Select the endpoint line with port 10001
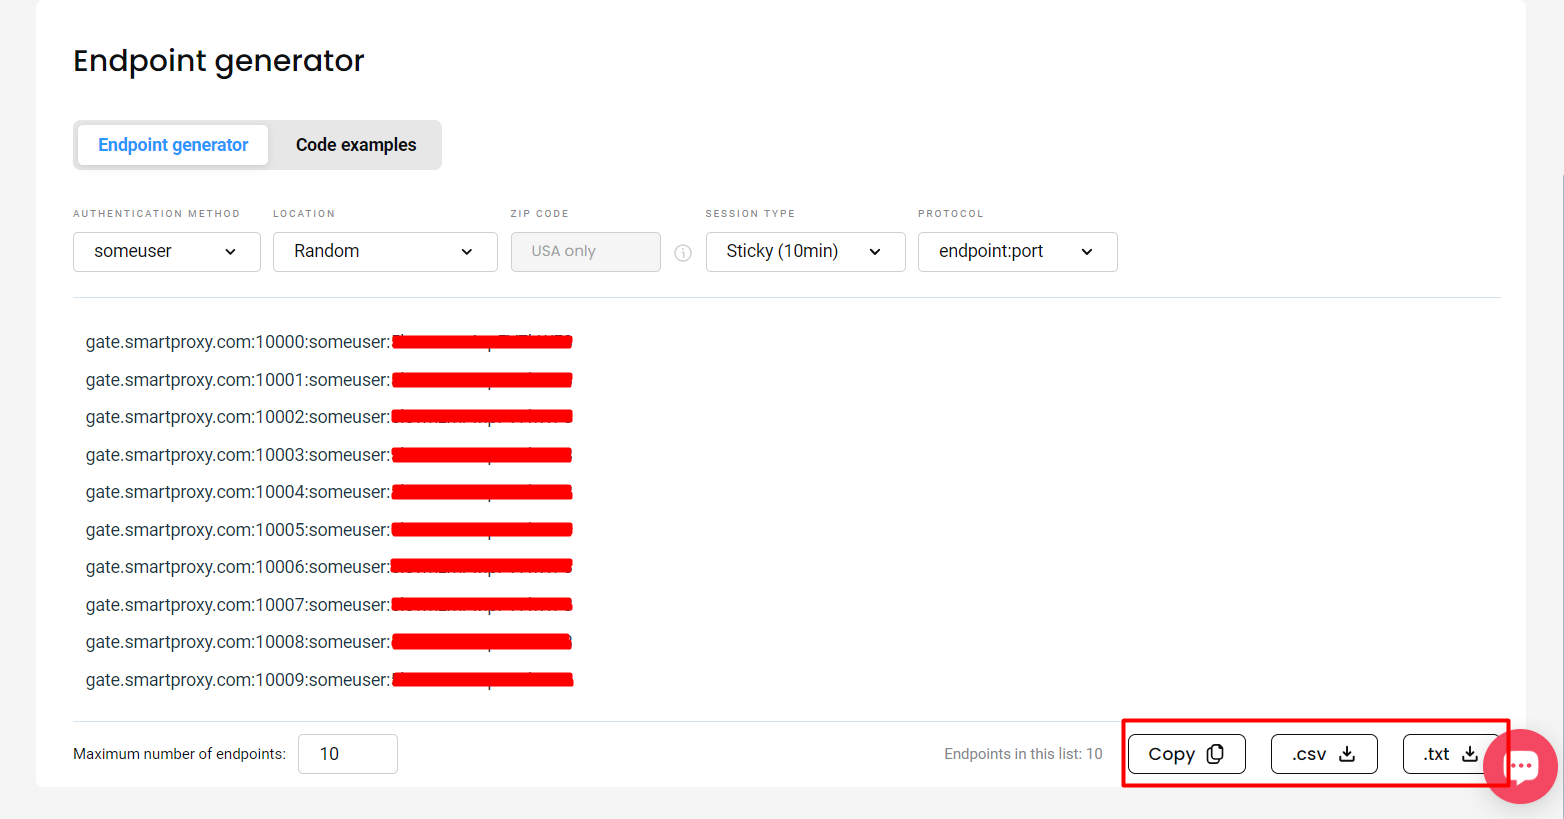This screenshot has width=1564, height=819. click(329, 380)
